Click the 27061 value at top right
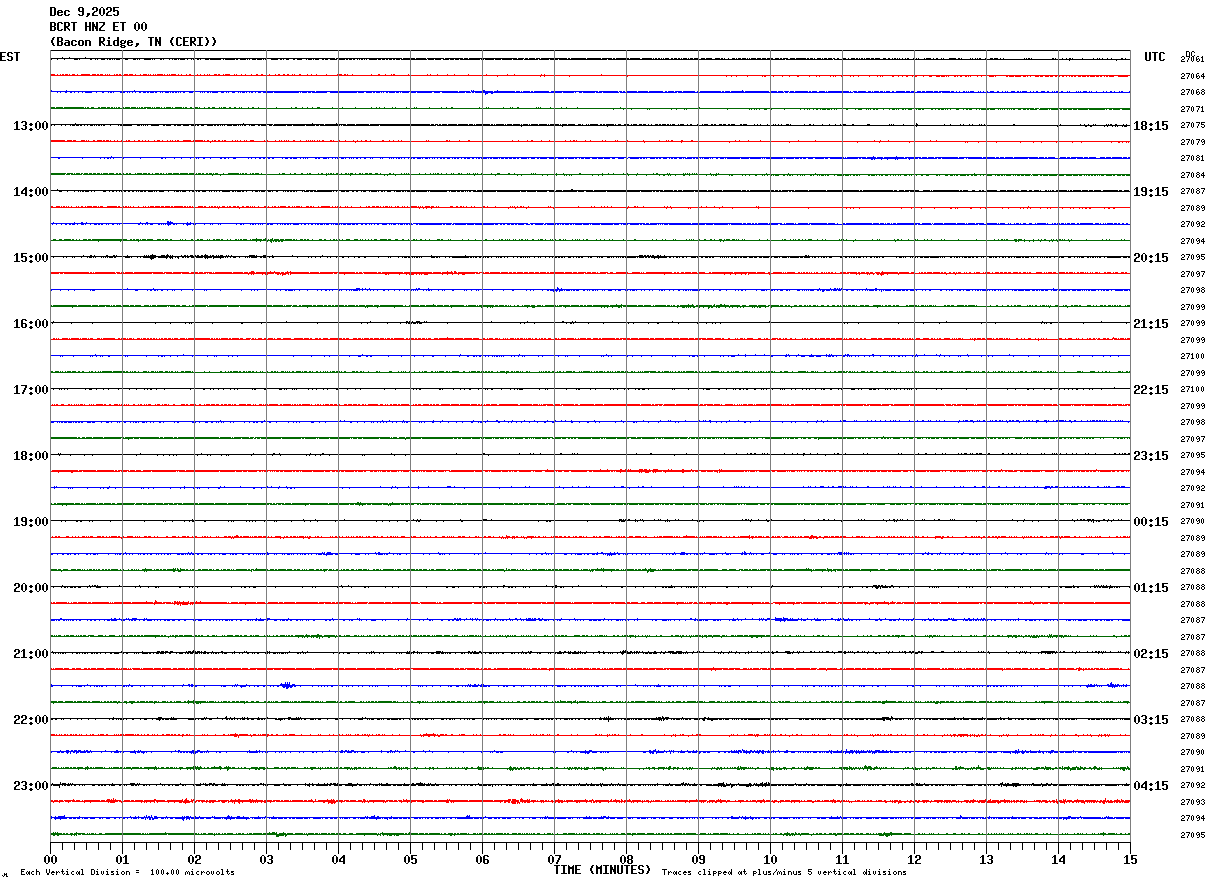 point(1192,60)
